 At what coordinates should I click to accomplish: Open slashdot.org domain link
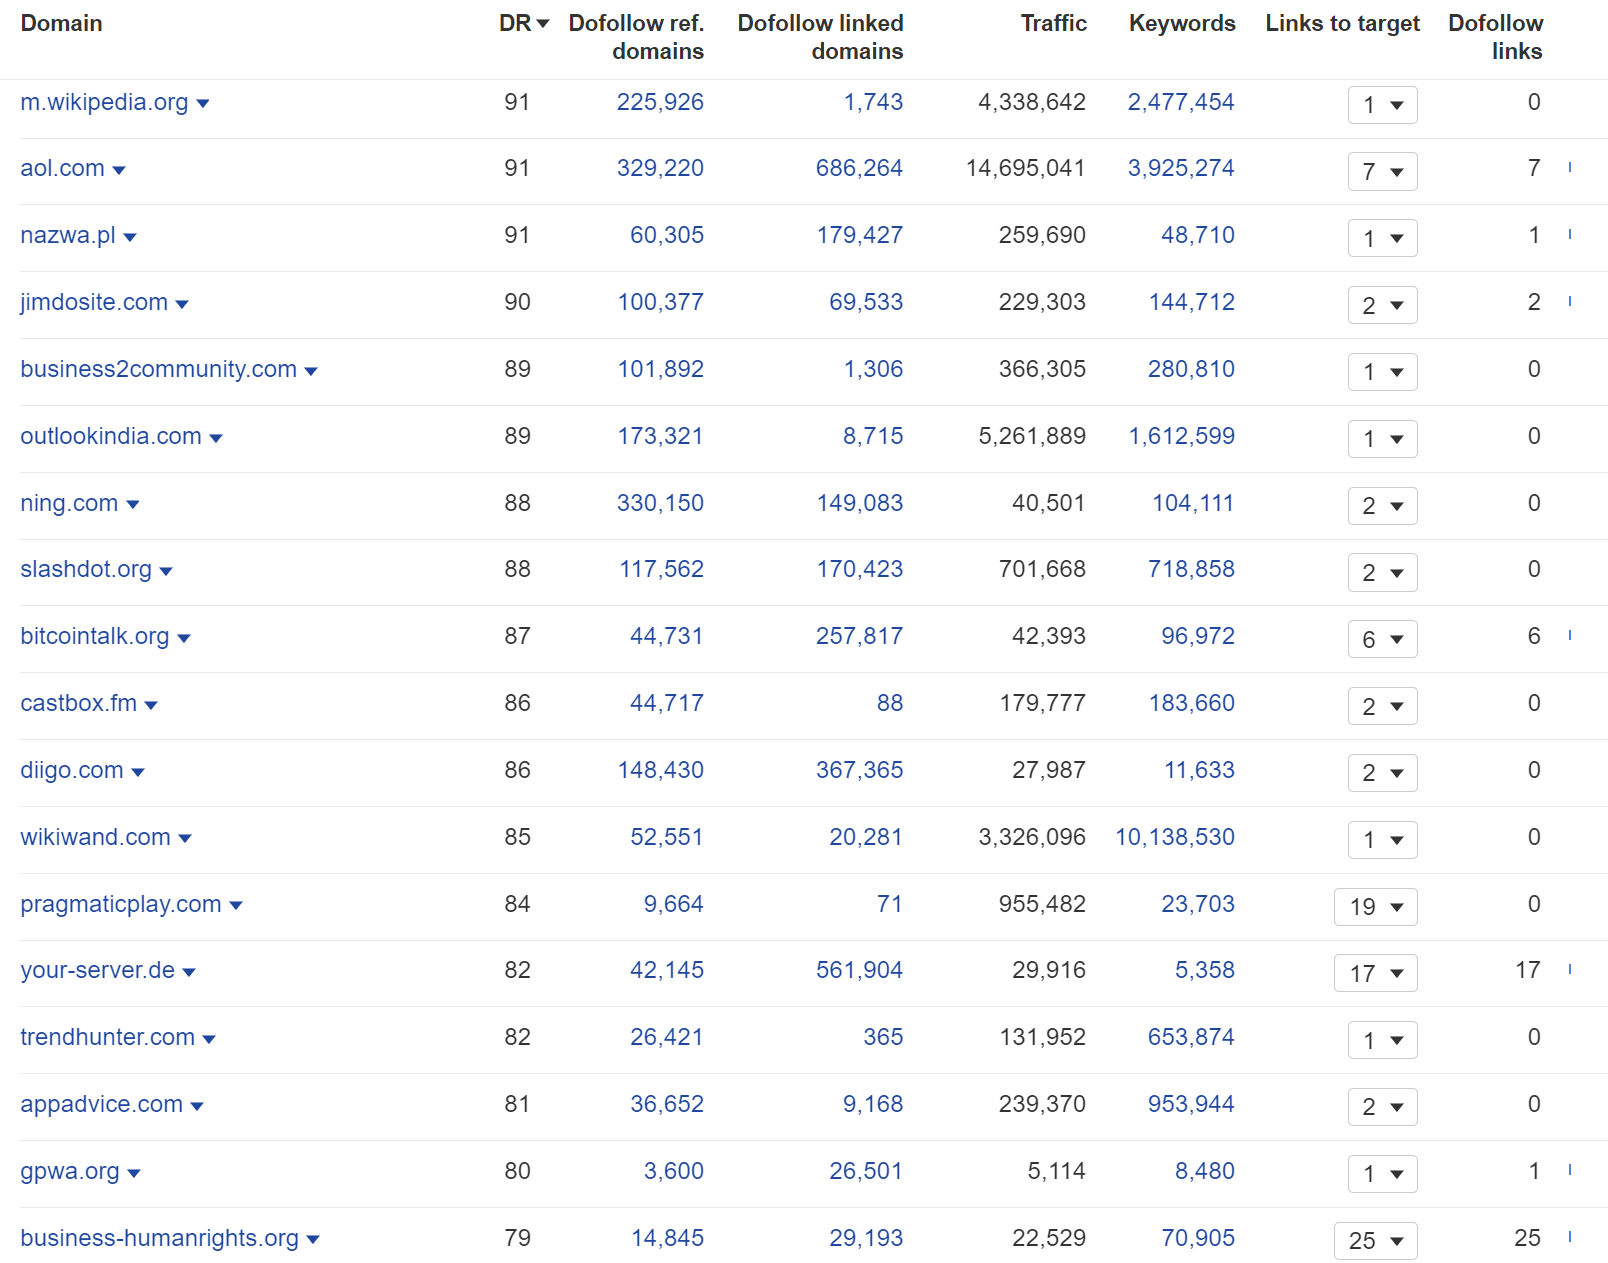tap(86, 569)
